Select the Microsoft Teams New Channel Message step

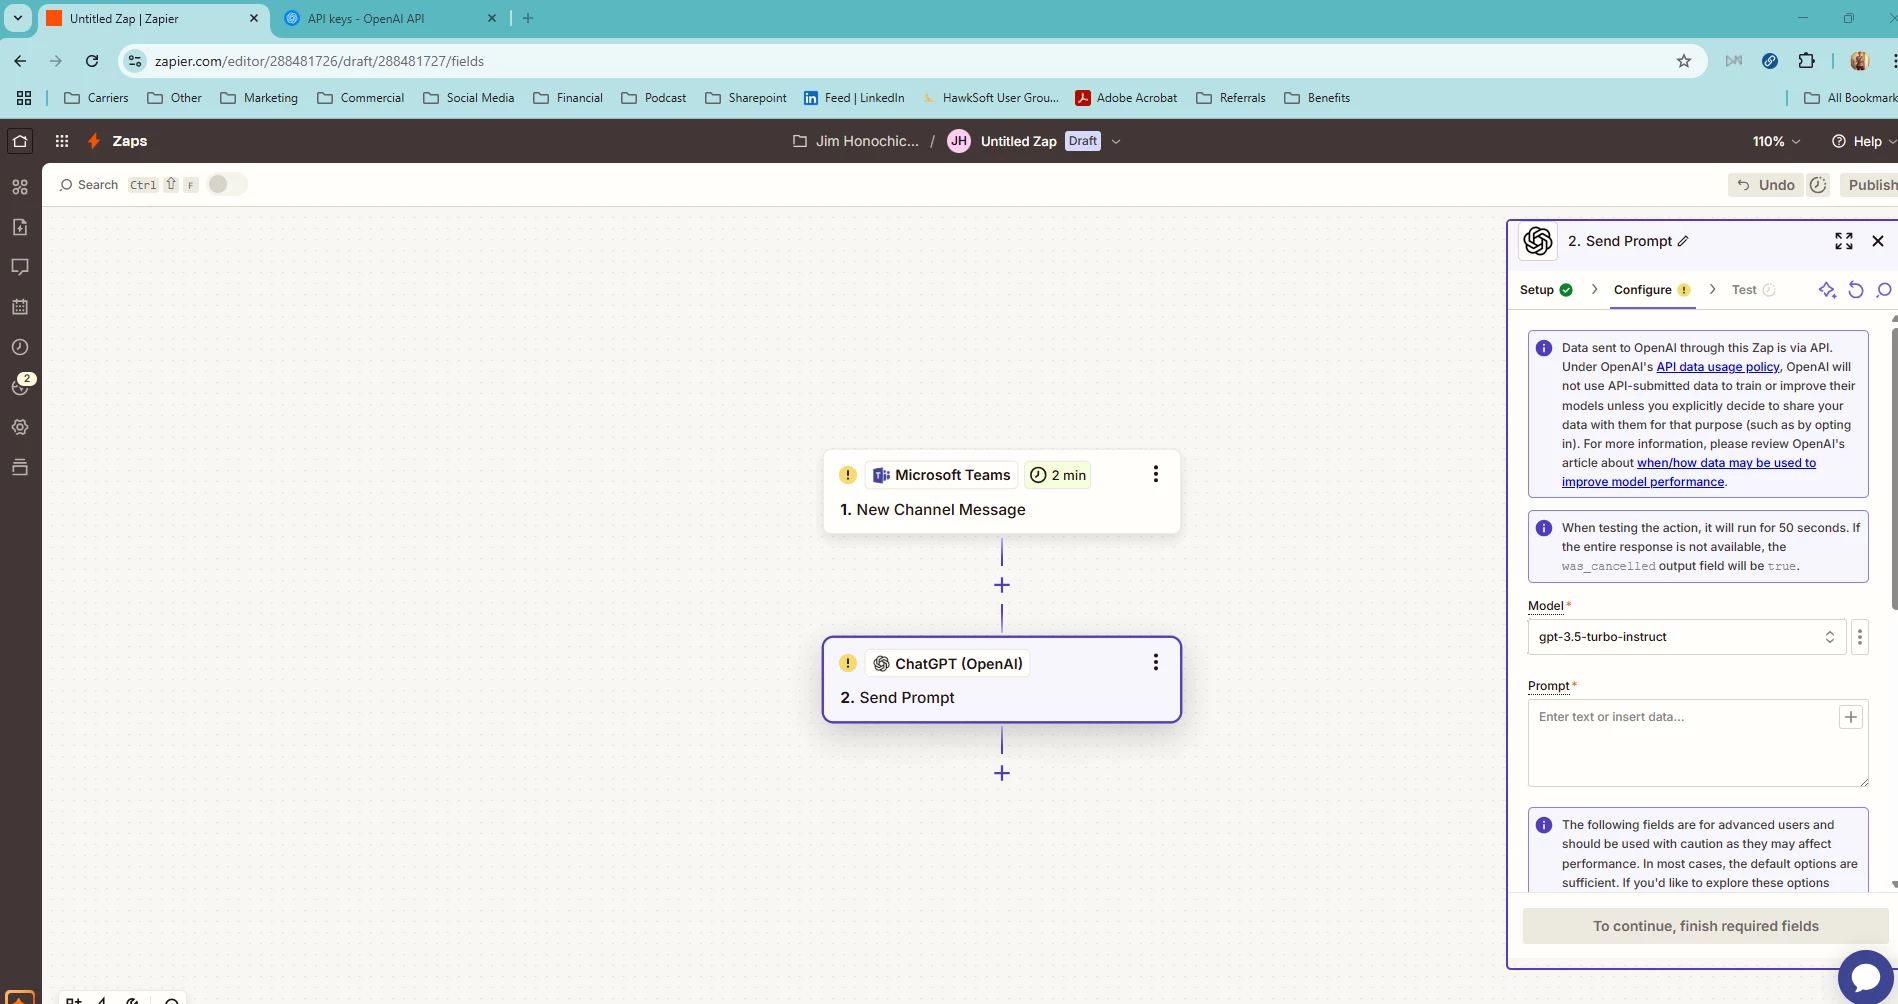pyautogui.click(x=1001, y=492)
